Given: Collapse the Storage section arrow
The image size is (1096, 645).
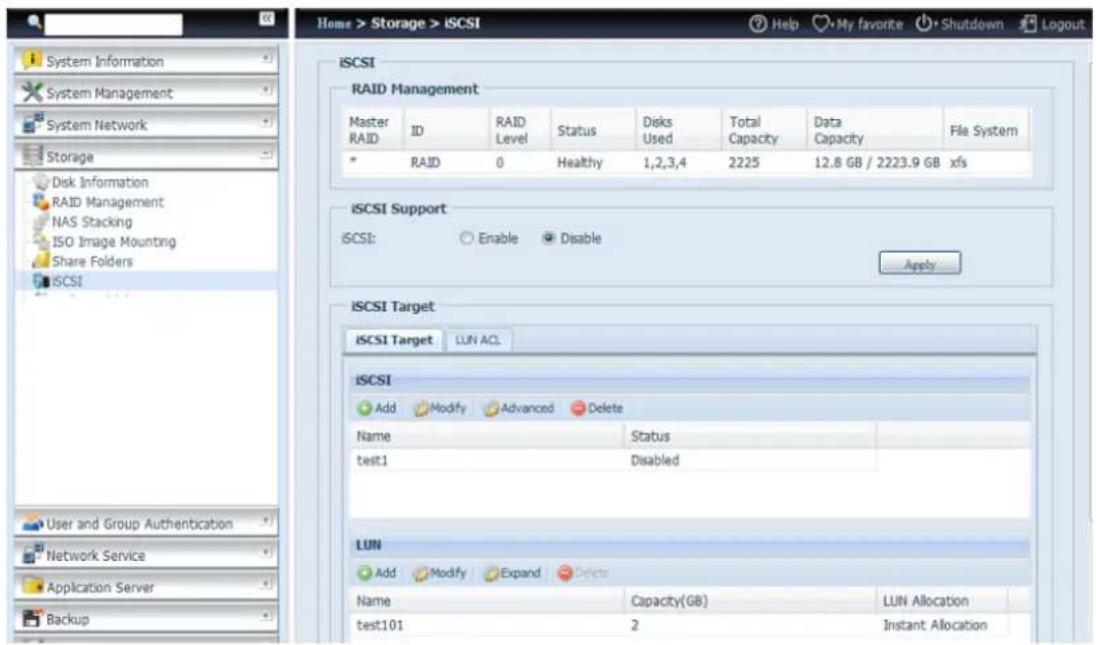Looking at the screenshot, I should tap(266, 153).
